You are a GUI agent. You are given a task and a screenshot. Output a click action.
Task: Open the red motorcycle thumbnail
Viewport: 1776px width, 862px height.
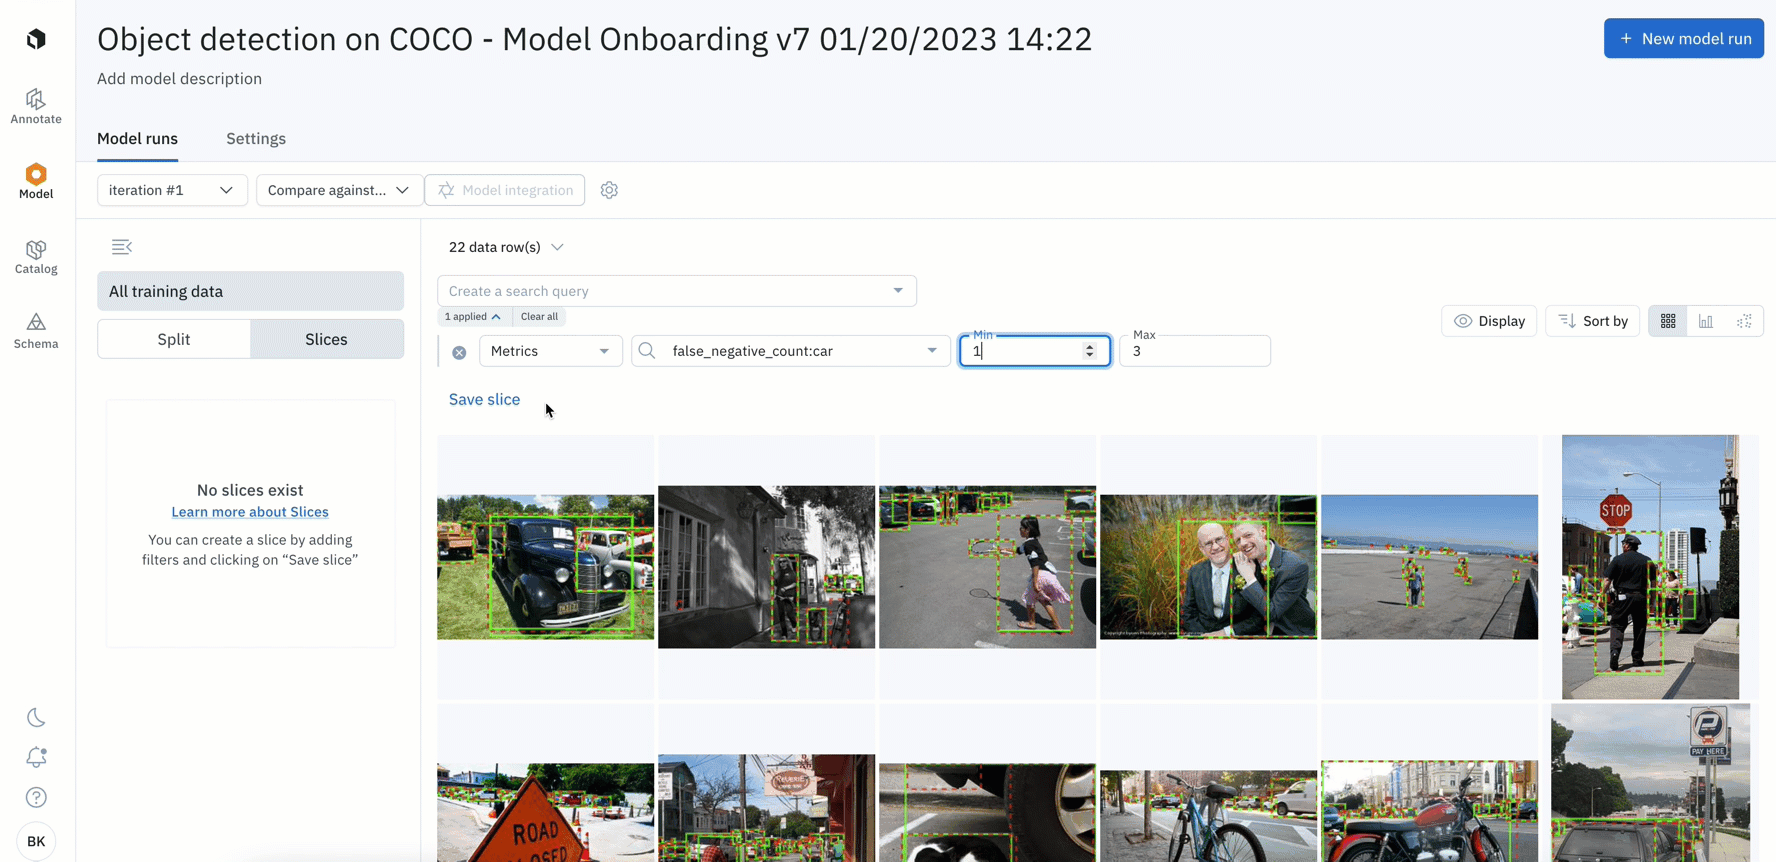click(1429, 811)
